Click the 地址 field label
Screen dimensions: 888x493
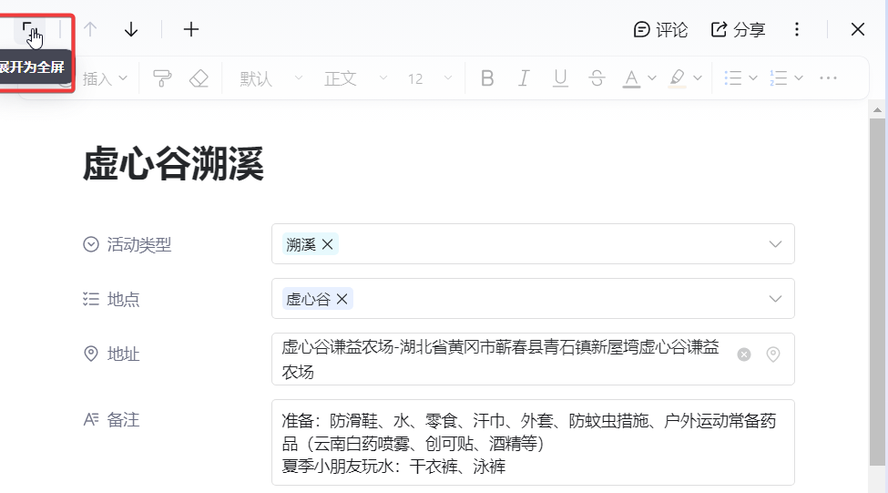[123, 354]
